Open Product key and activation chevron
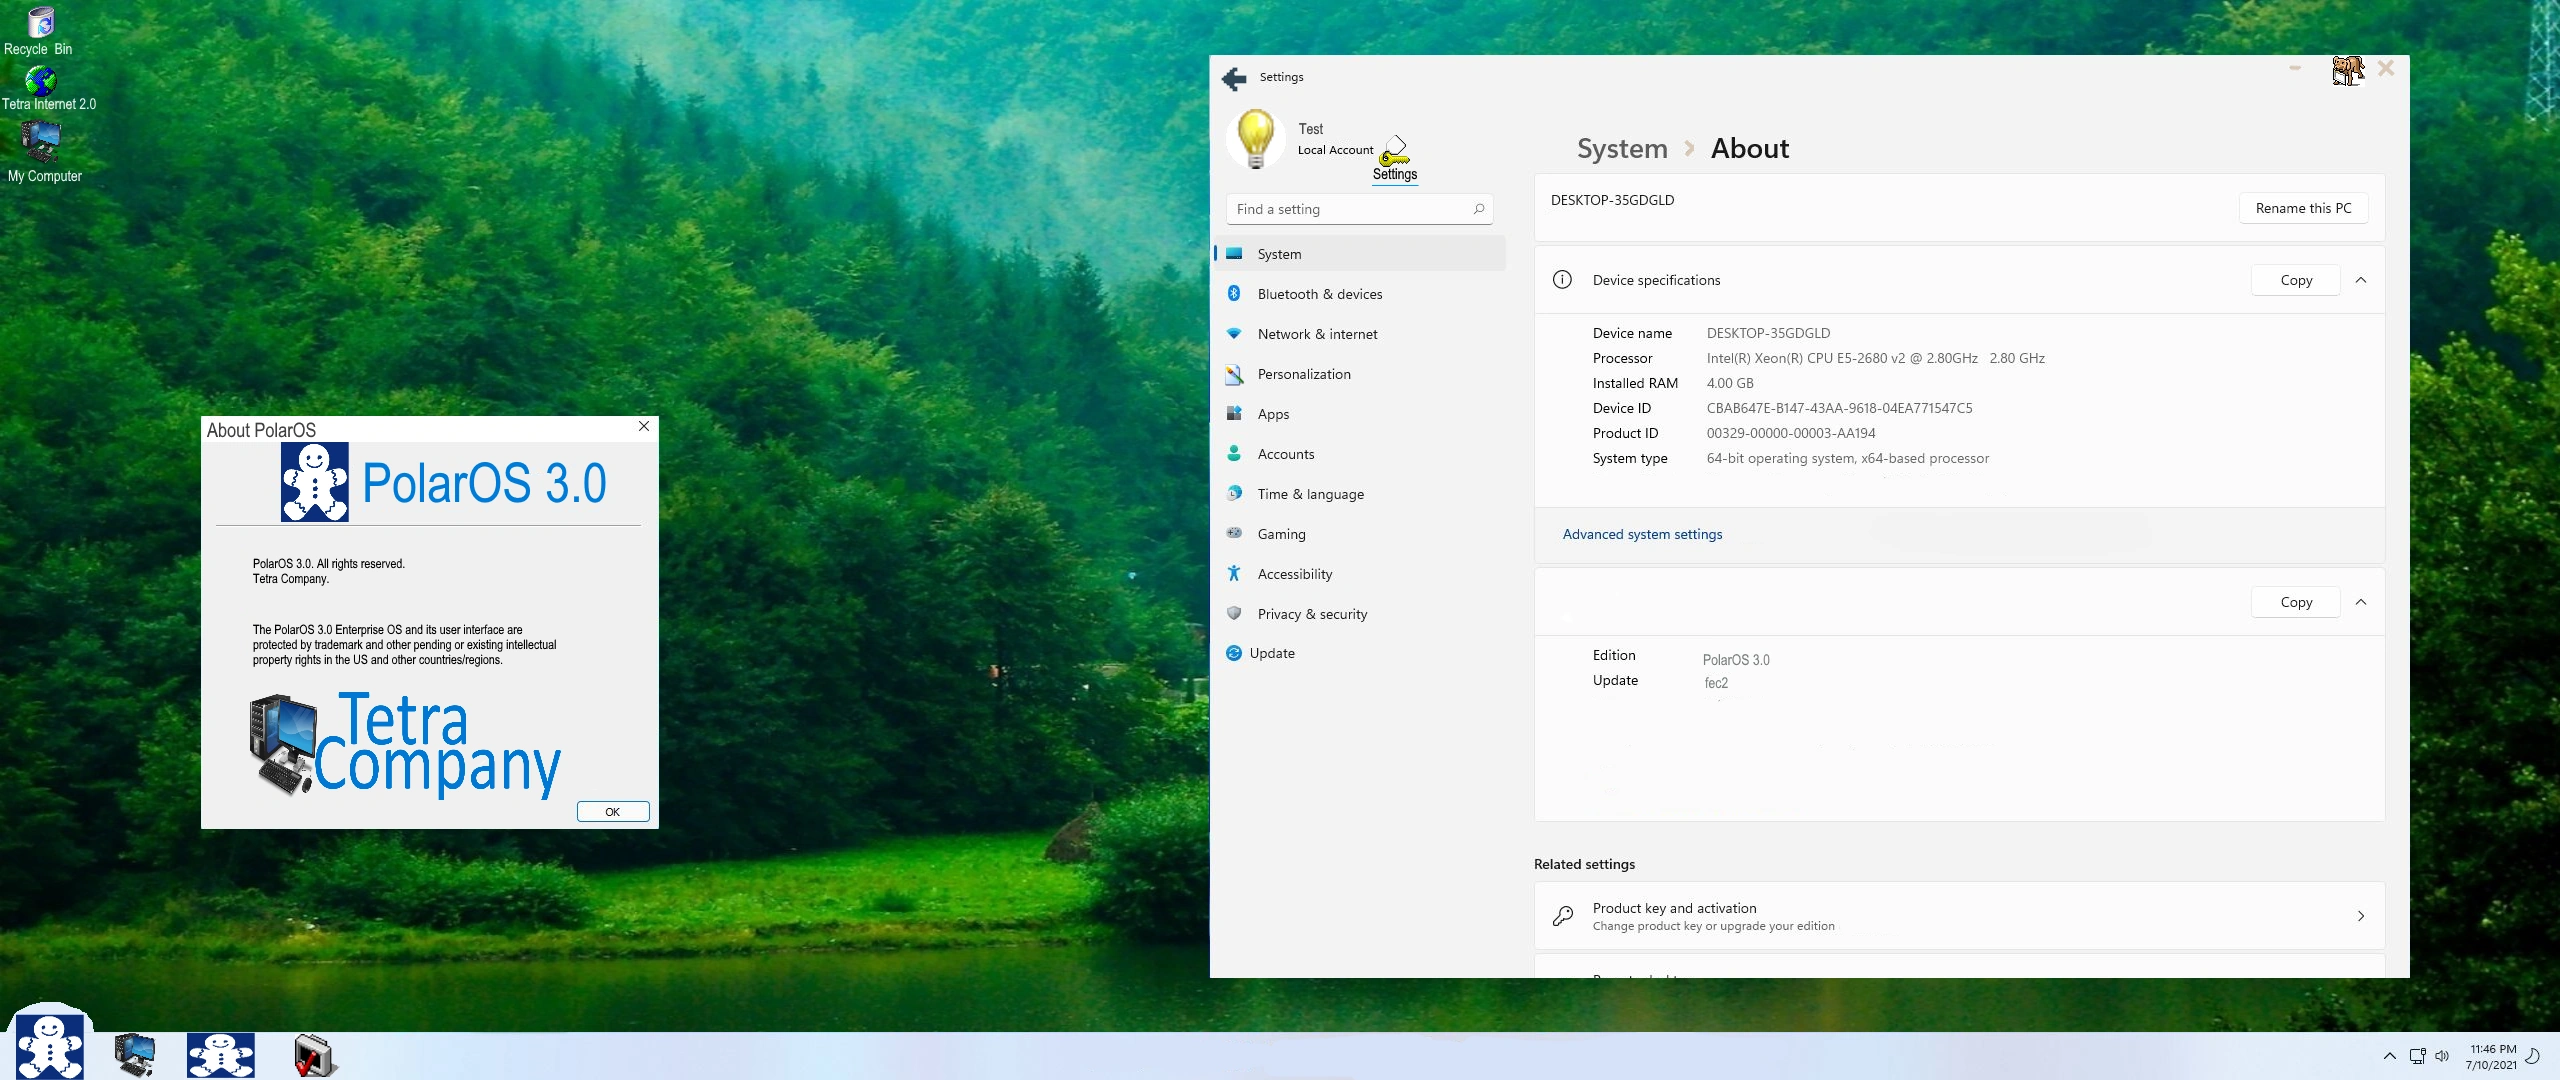This screenshot has width=2560, height=1080. pos(2361,916)
